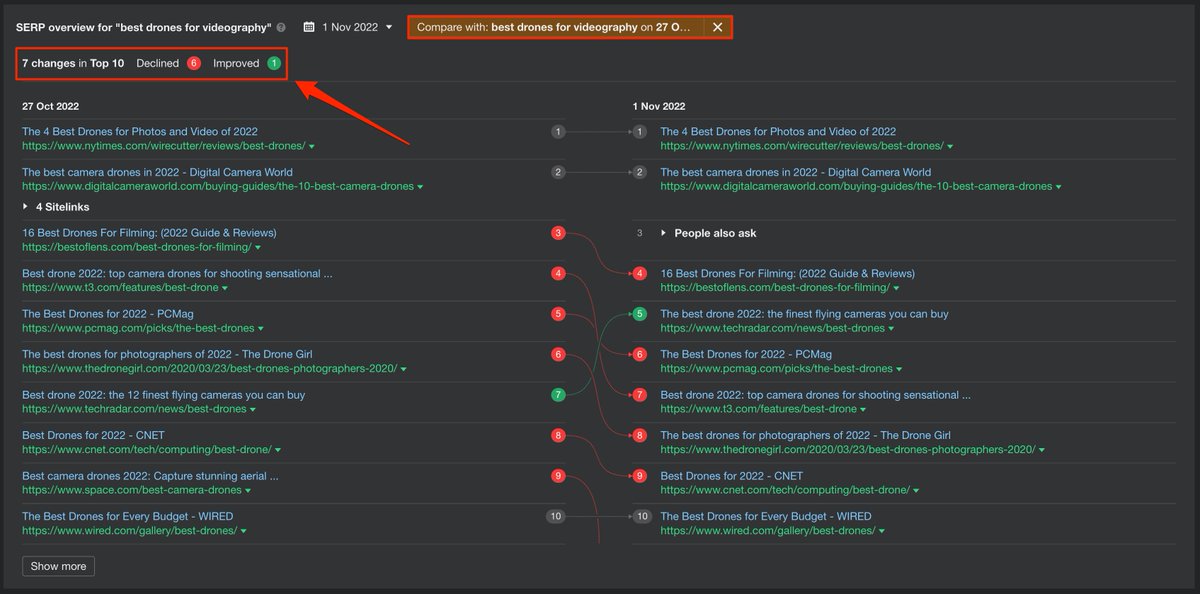The image size is (1200, 594).
Task: Click the Compare with best drones banner
Action: click(x=555, y=27)
